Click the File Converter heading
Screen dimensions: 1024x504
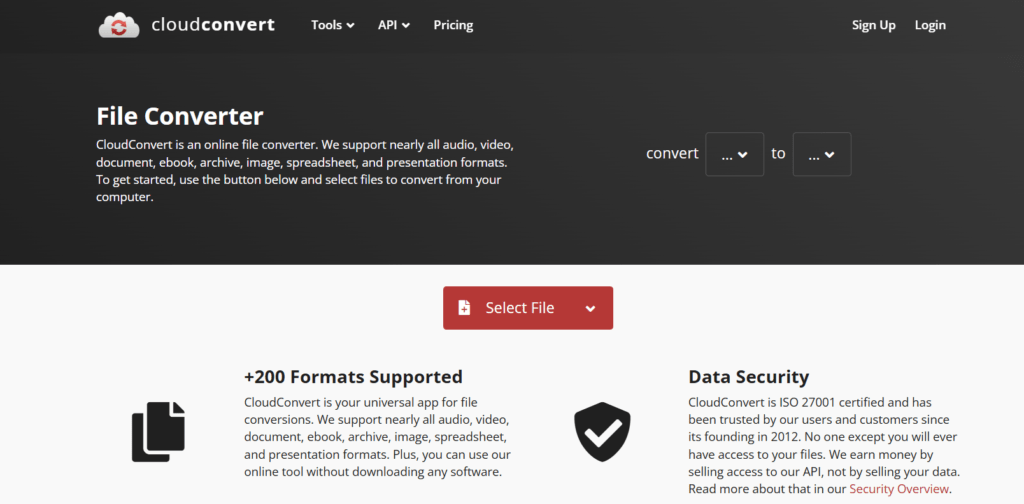[180, 115]
